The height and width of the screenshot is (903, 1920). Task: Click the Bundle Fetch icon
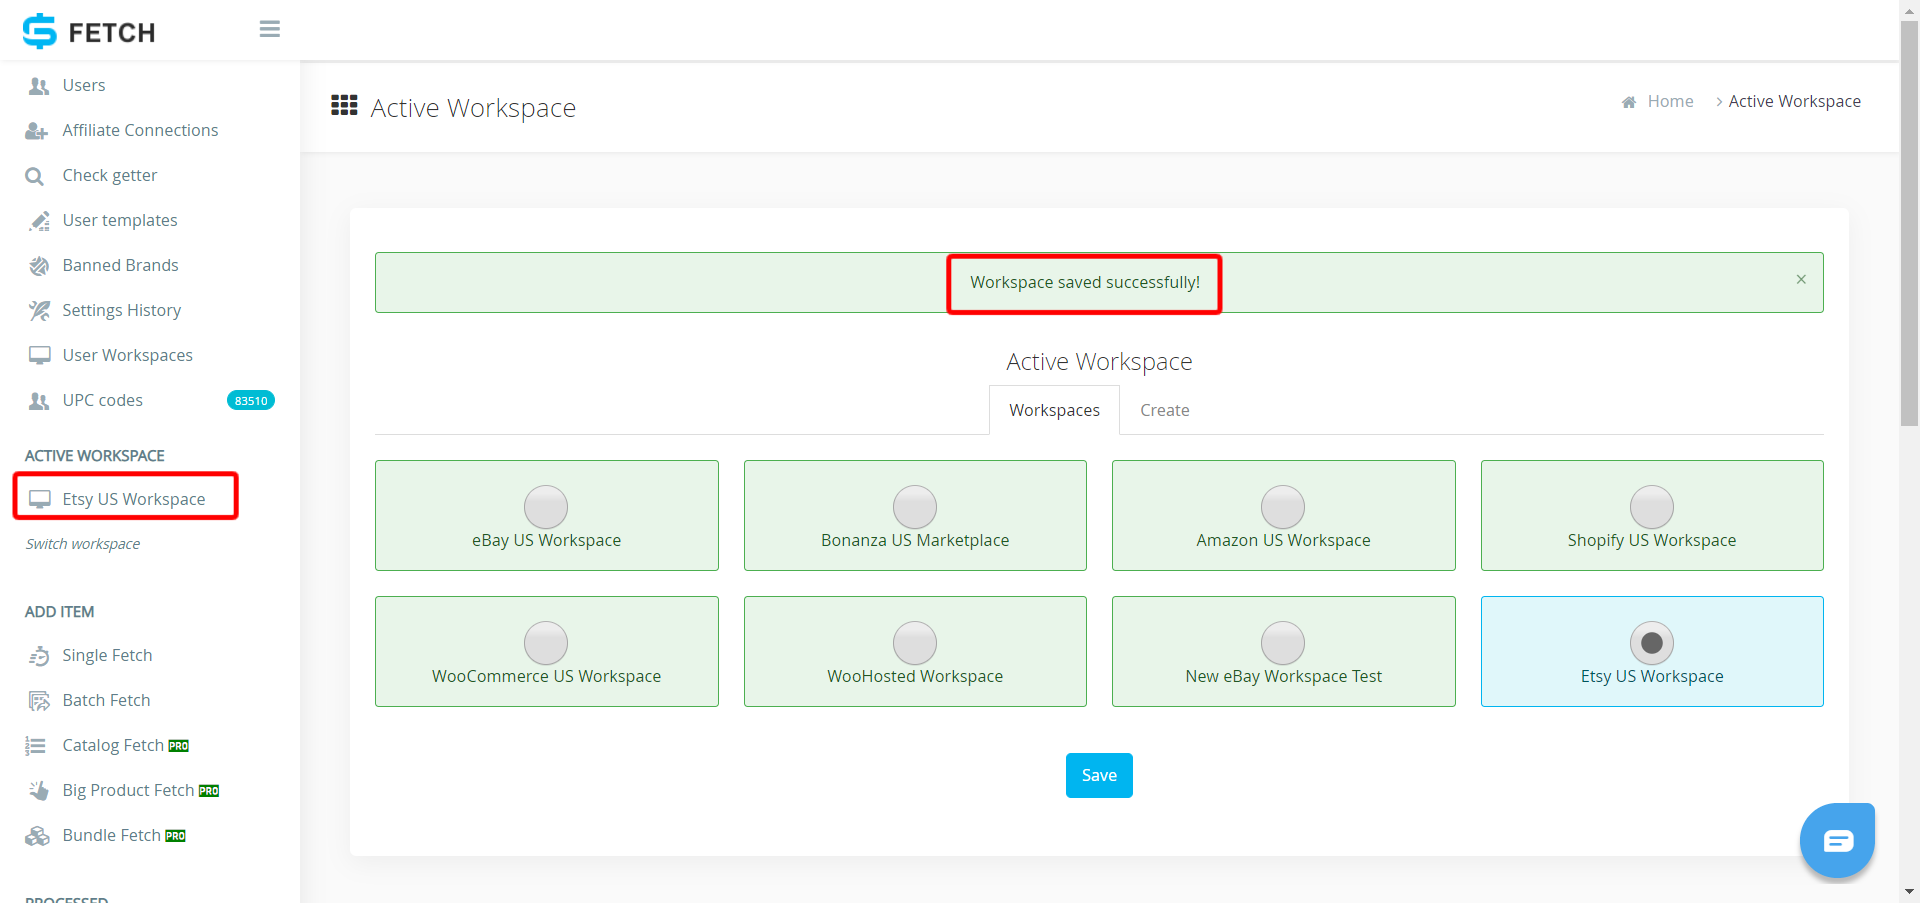click(x=38, y=836)
